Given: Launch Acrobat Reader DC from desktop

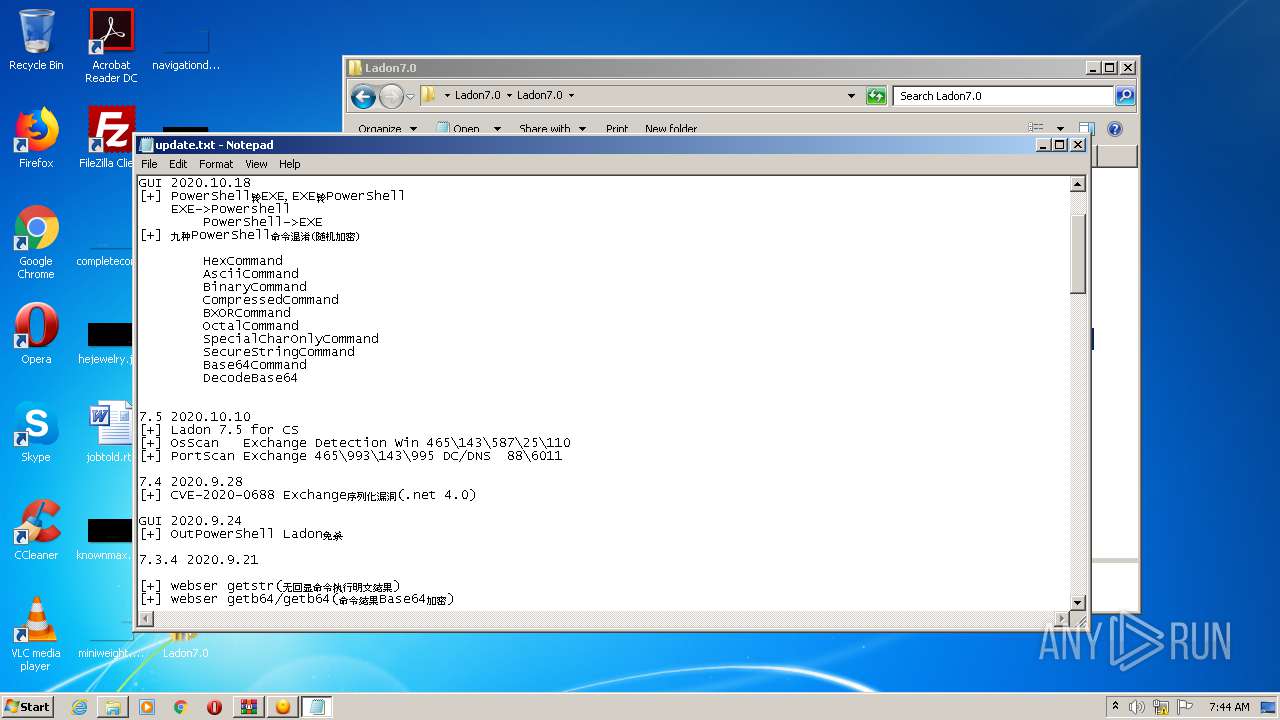Looking at the screenshot, I should click(111, 45).
